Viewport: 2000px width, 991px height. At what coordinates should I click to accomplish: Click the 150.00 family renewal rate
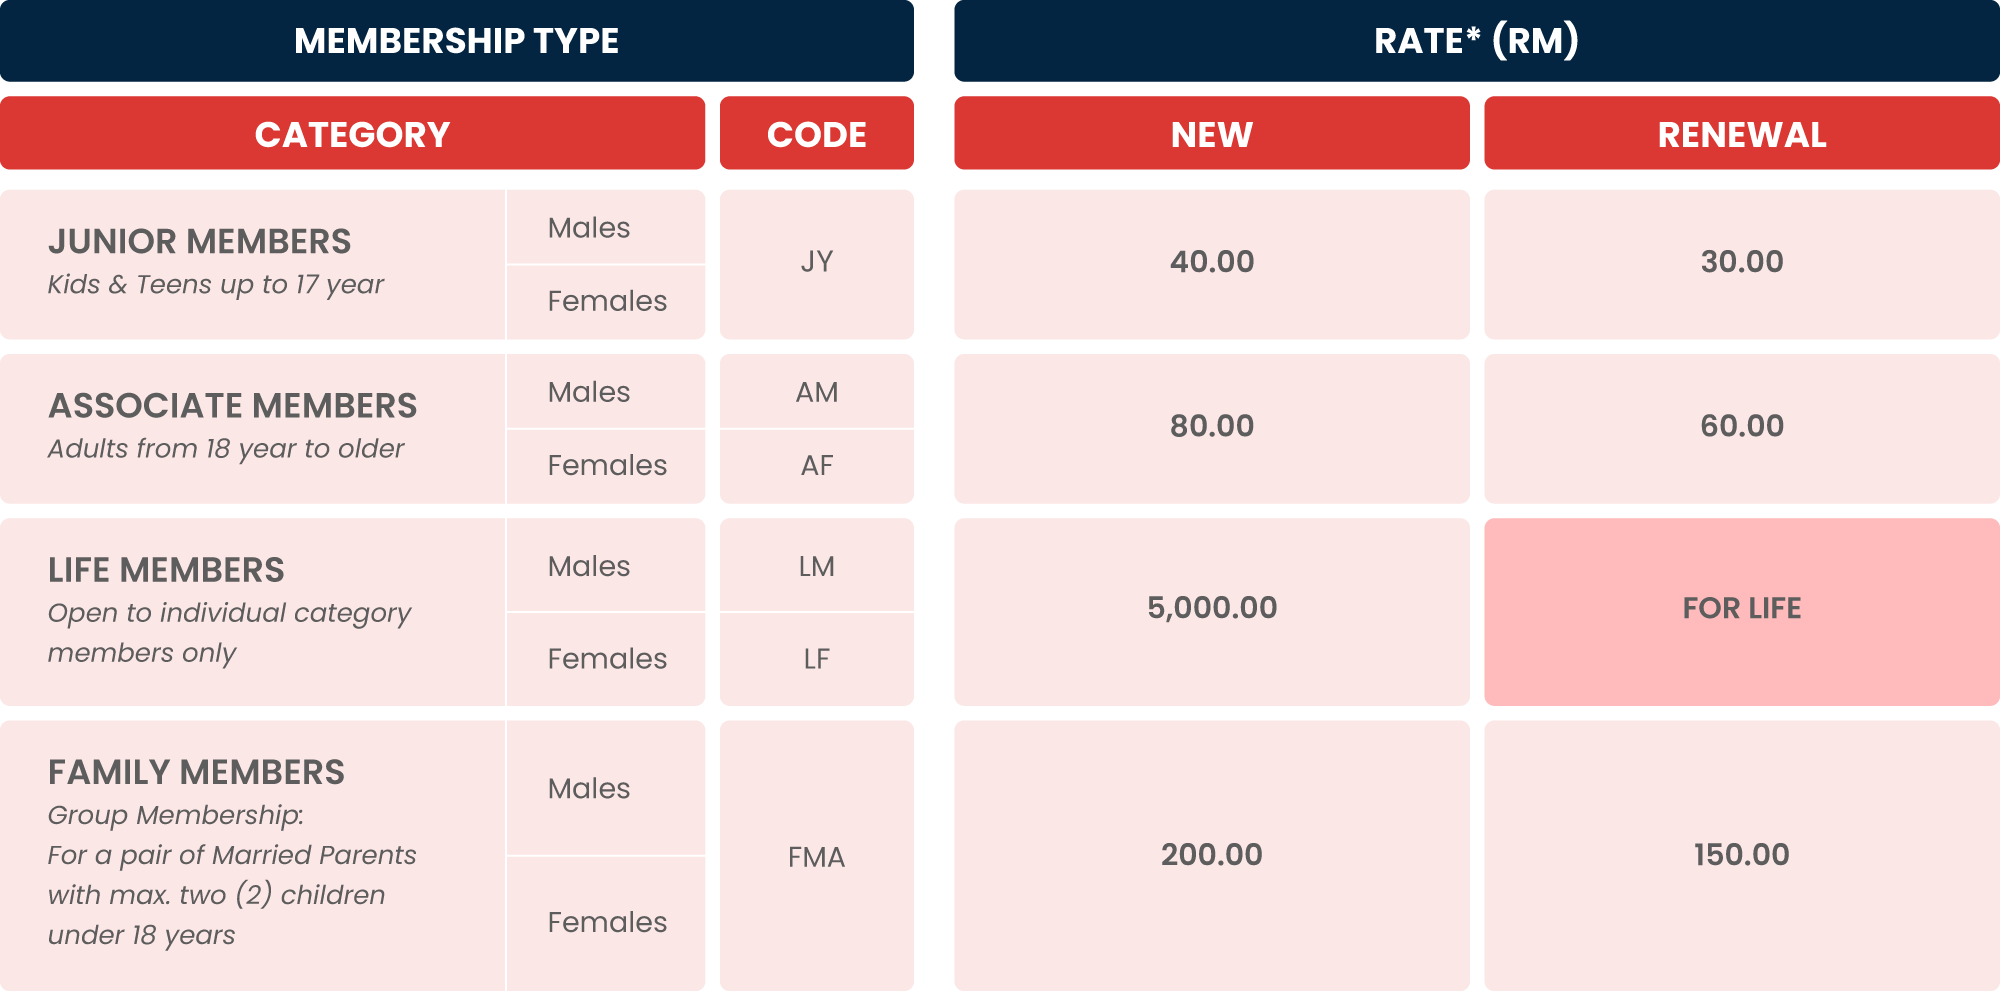[x=1742, y=855]
